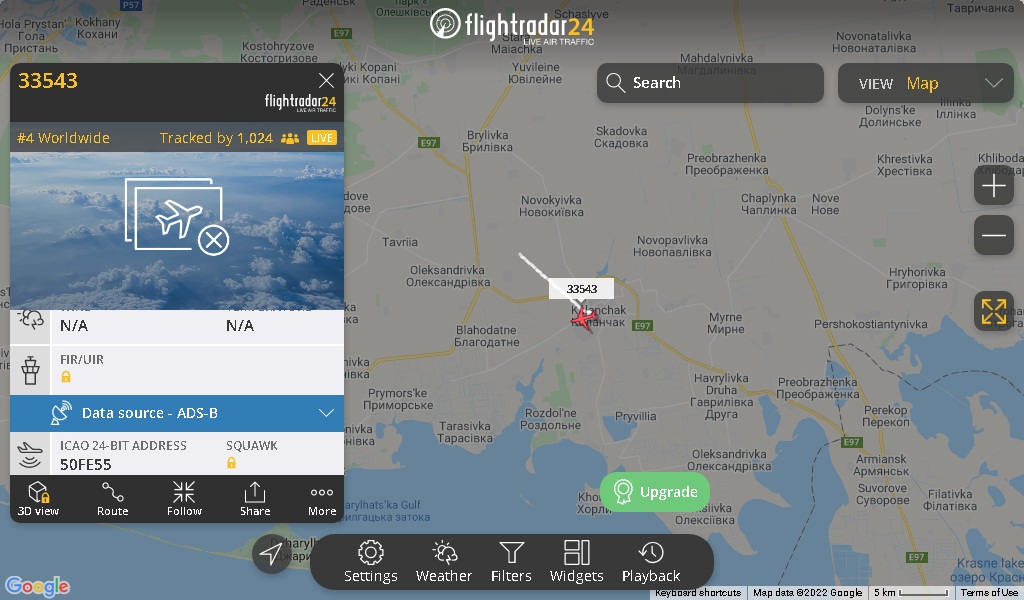
Task: Open the Filters panel
Action: coord(511,561)
